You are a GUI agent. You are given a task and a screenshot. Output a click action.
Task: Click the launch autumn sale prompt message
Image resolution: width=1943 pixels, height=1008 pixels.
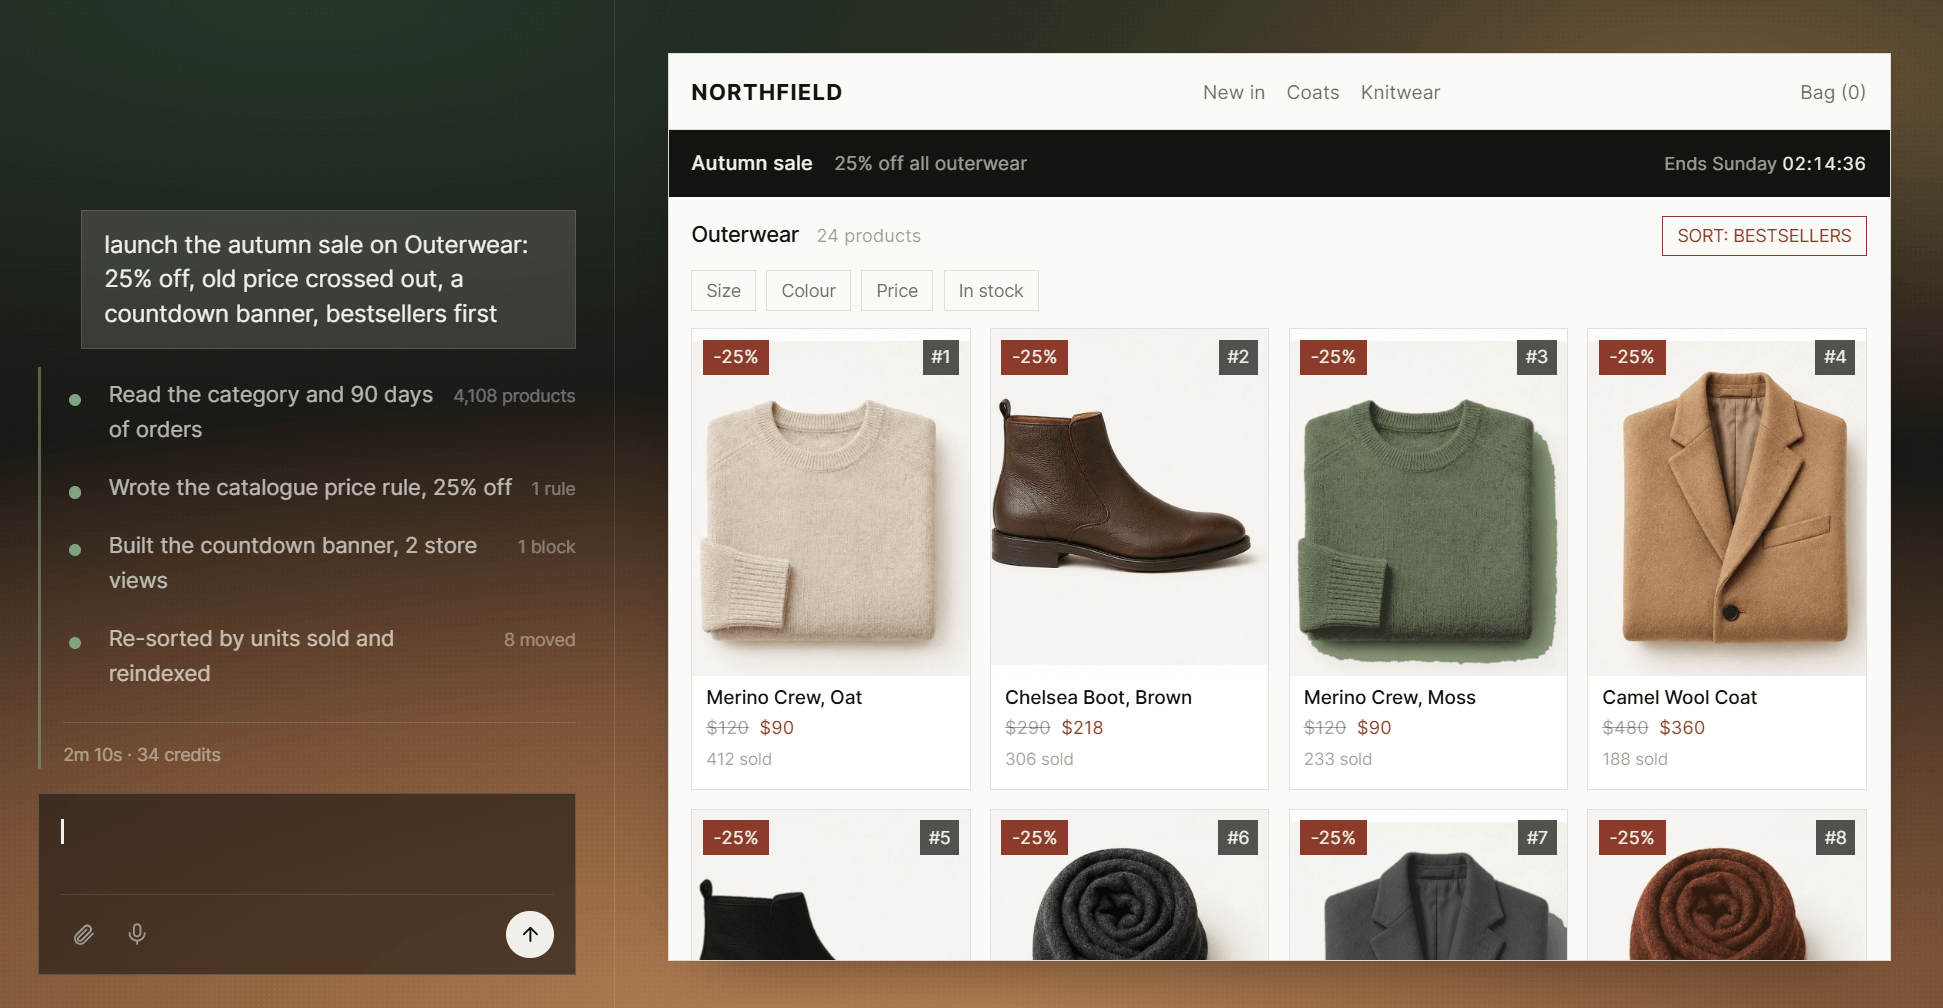[x=328, y=279]
